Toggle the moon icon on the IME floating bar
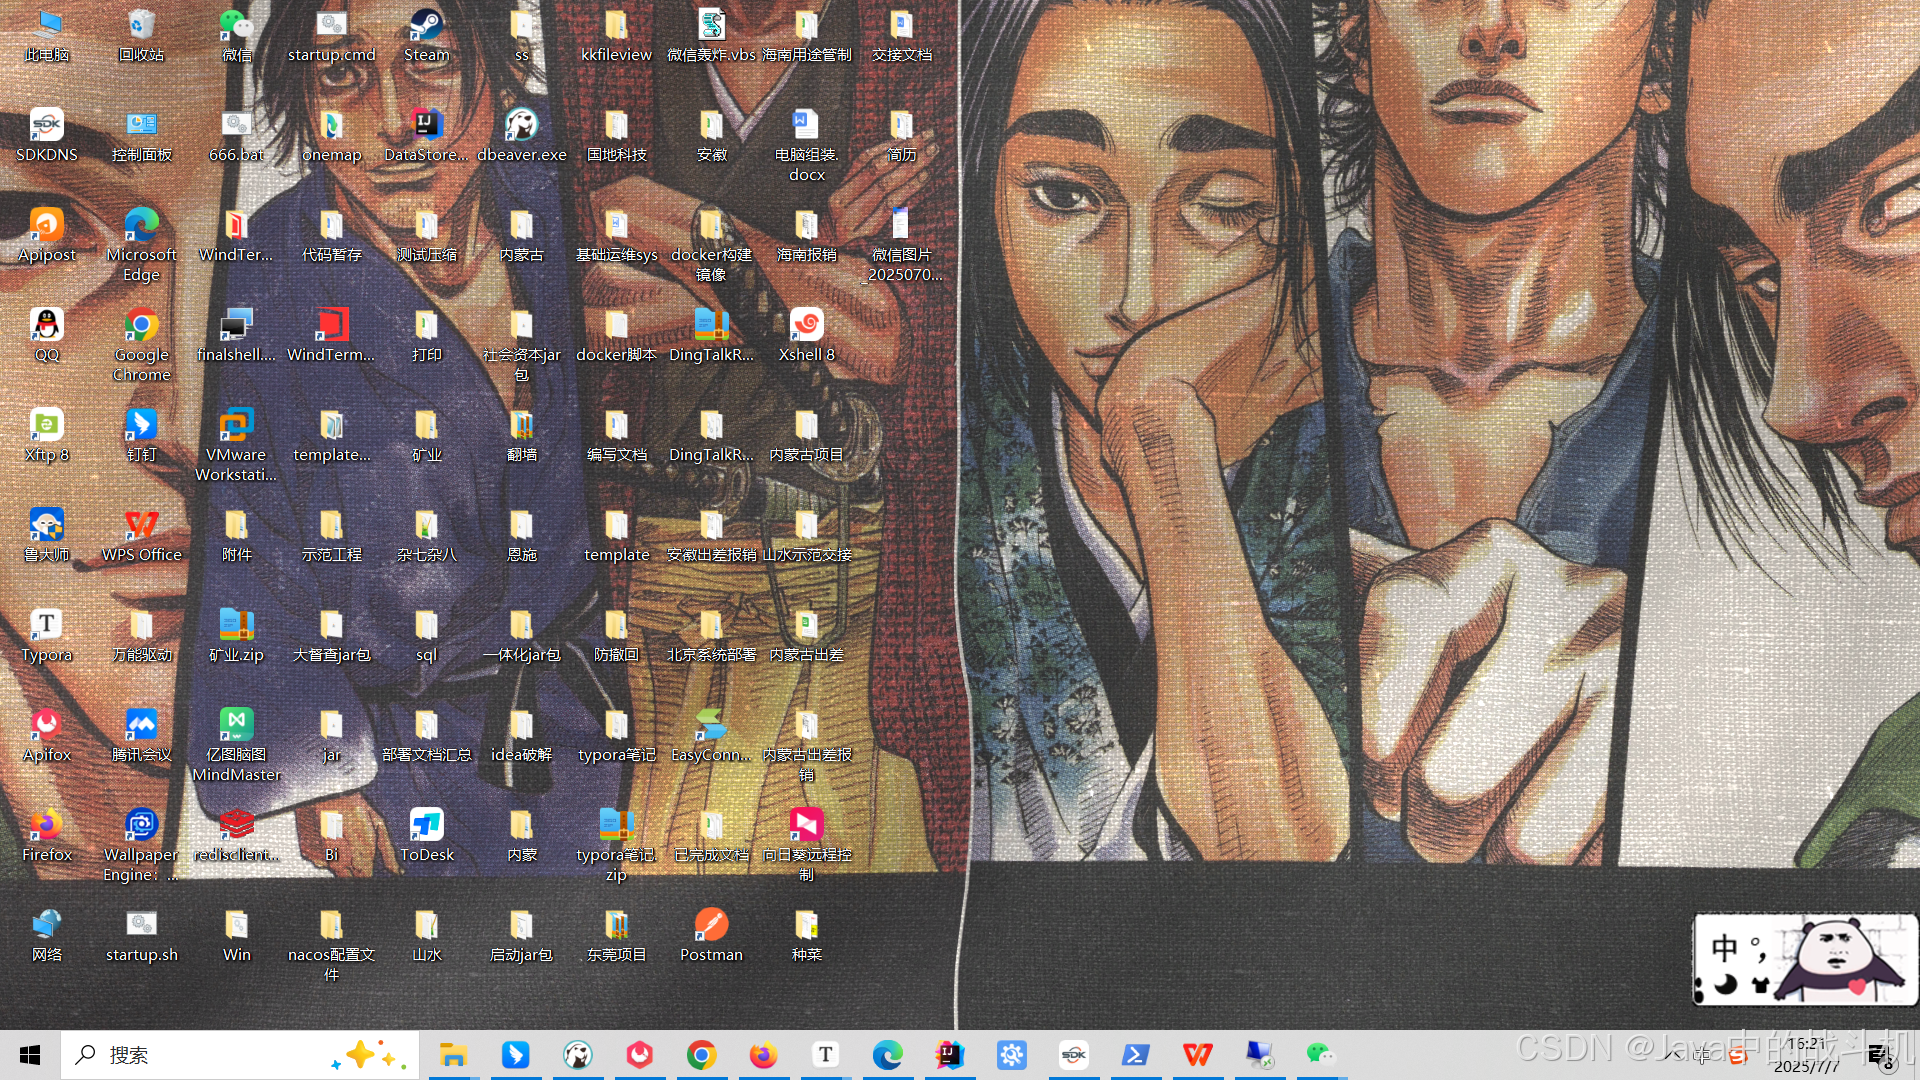 [x=1726, y=985]
